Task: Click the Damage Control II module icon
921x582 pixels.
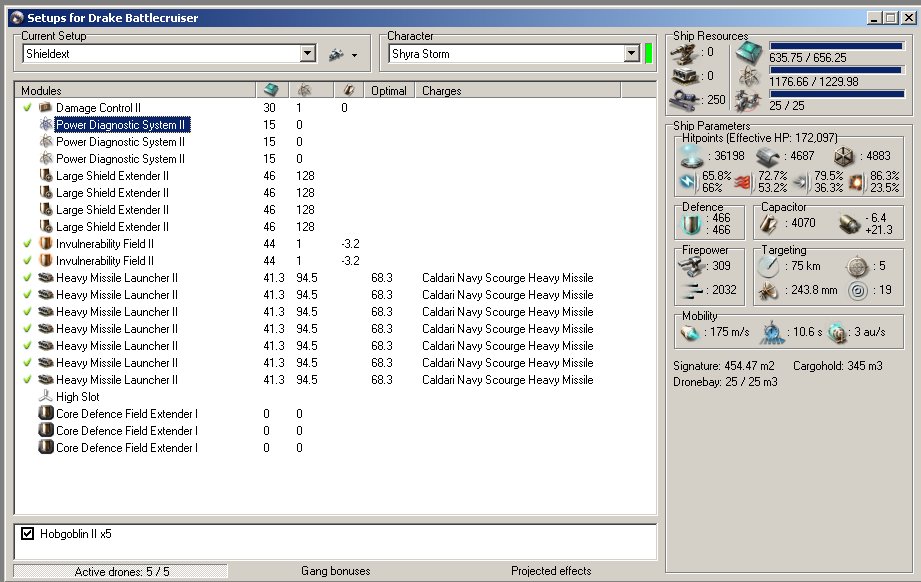Action: point(45,107)
